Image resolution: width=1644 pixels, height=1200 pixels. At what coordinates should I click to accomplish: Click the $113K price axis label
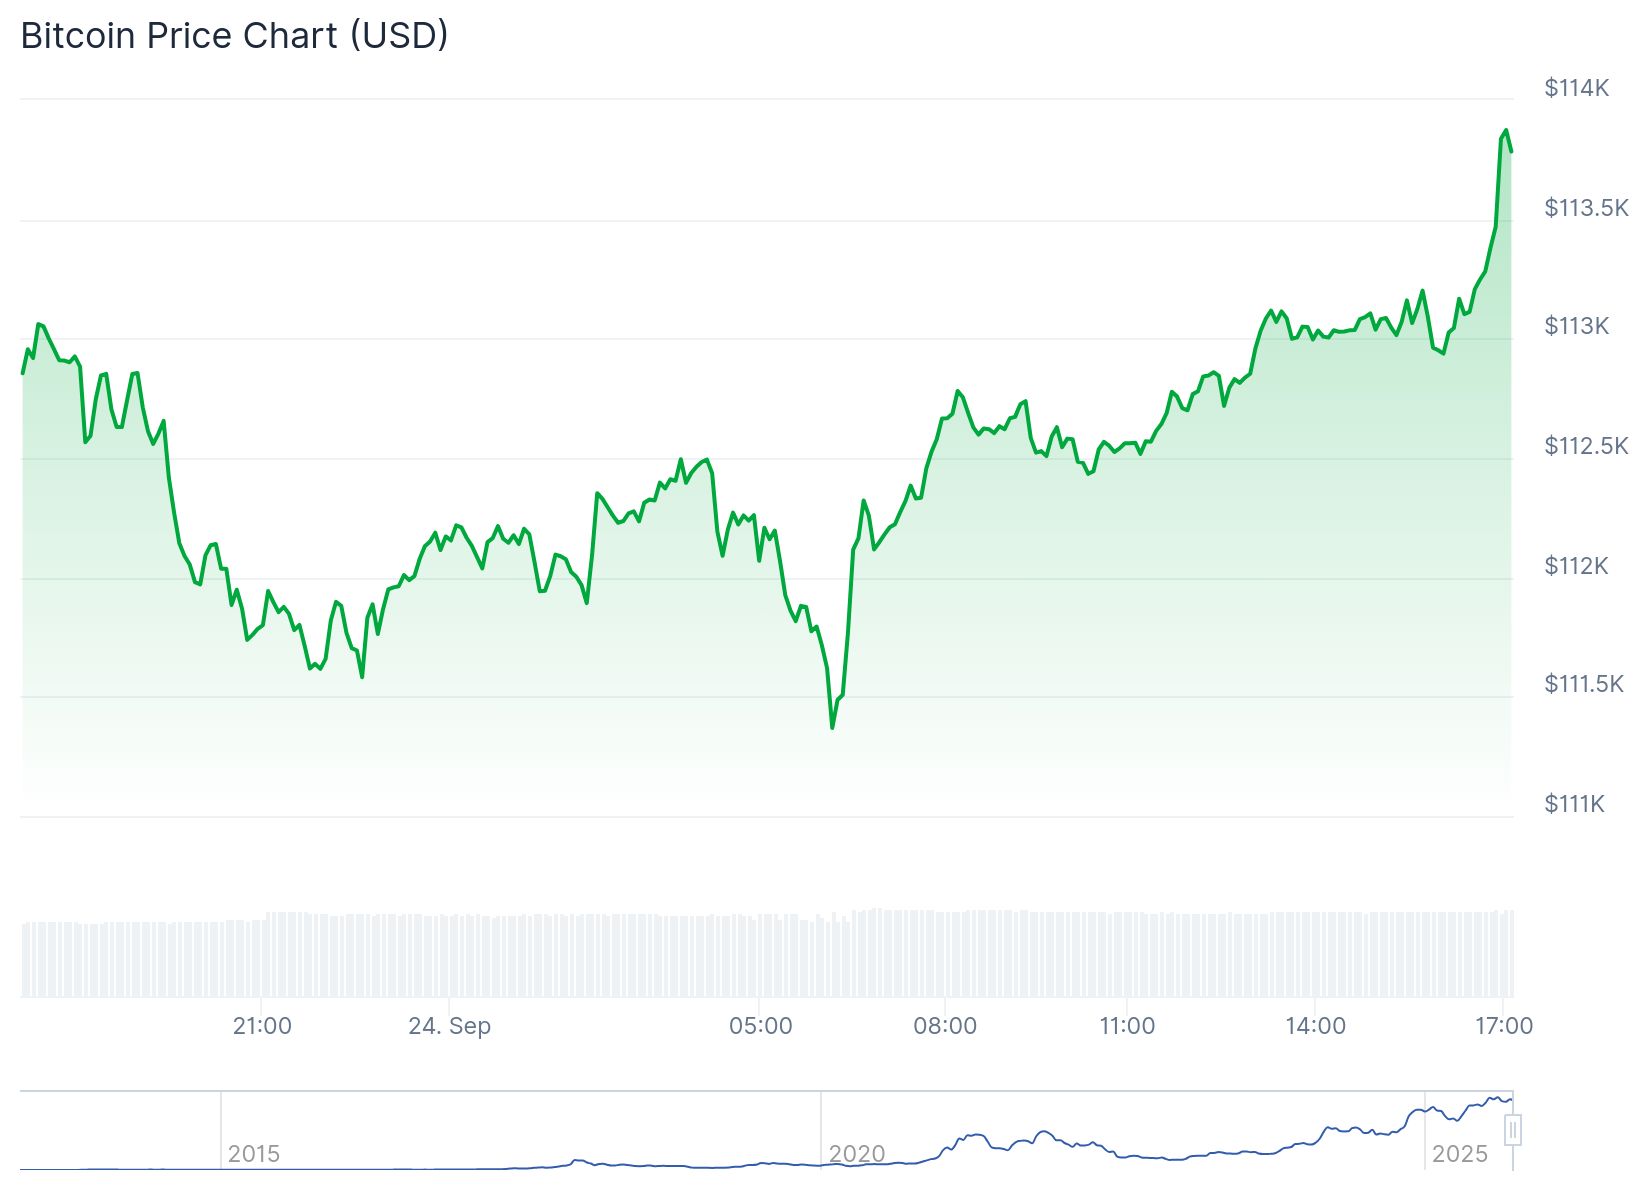tap(1576, 326)
